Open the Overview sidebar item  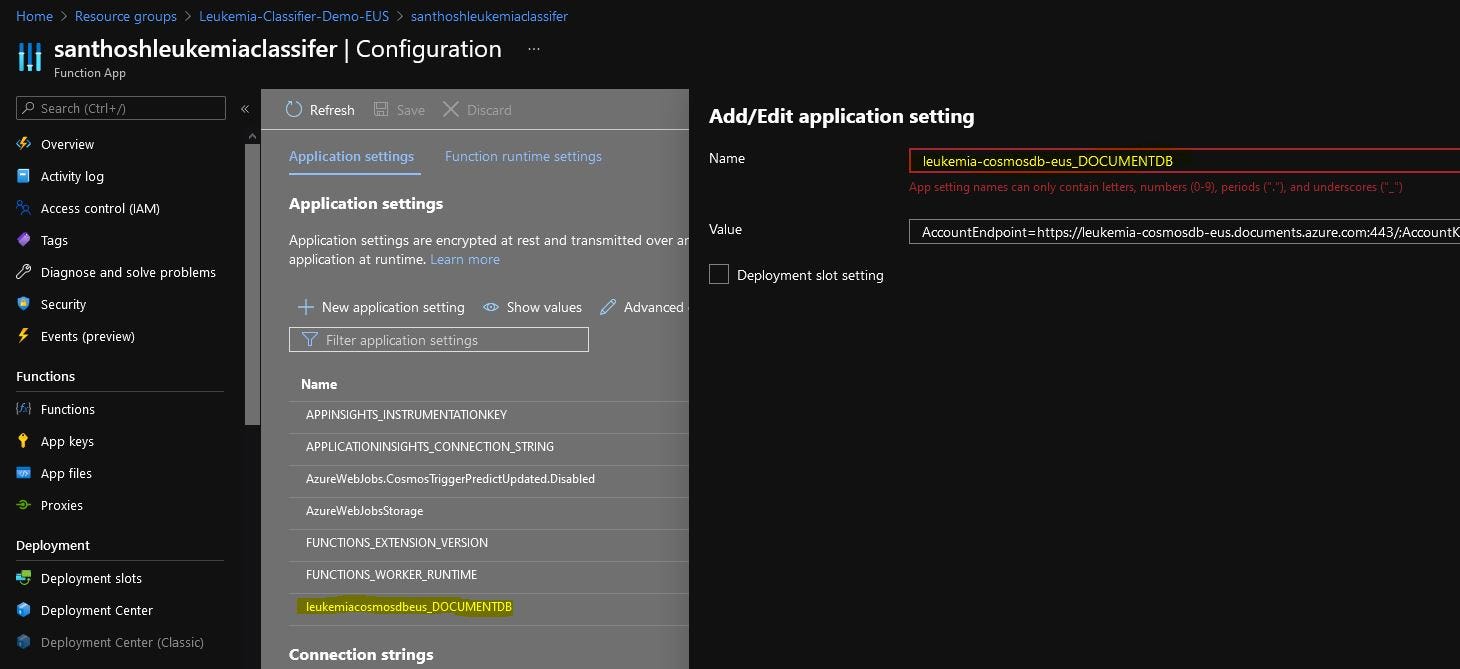67,144
